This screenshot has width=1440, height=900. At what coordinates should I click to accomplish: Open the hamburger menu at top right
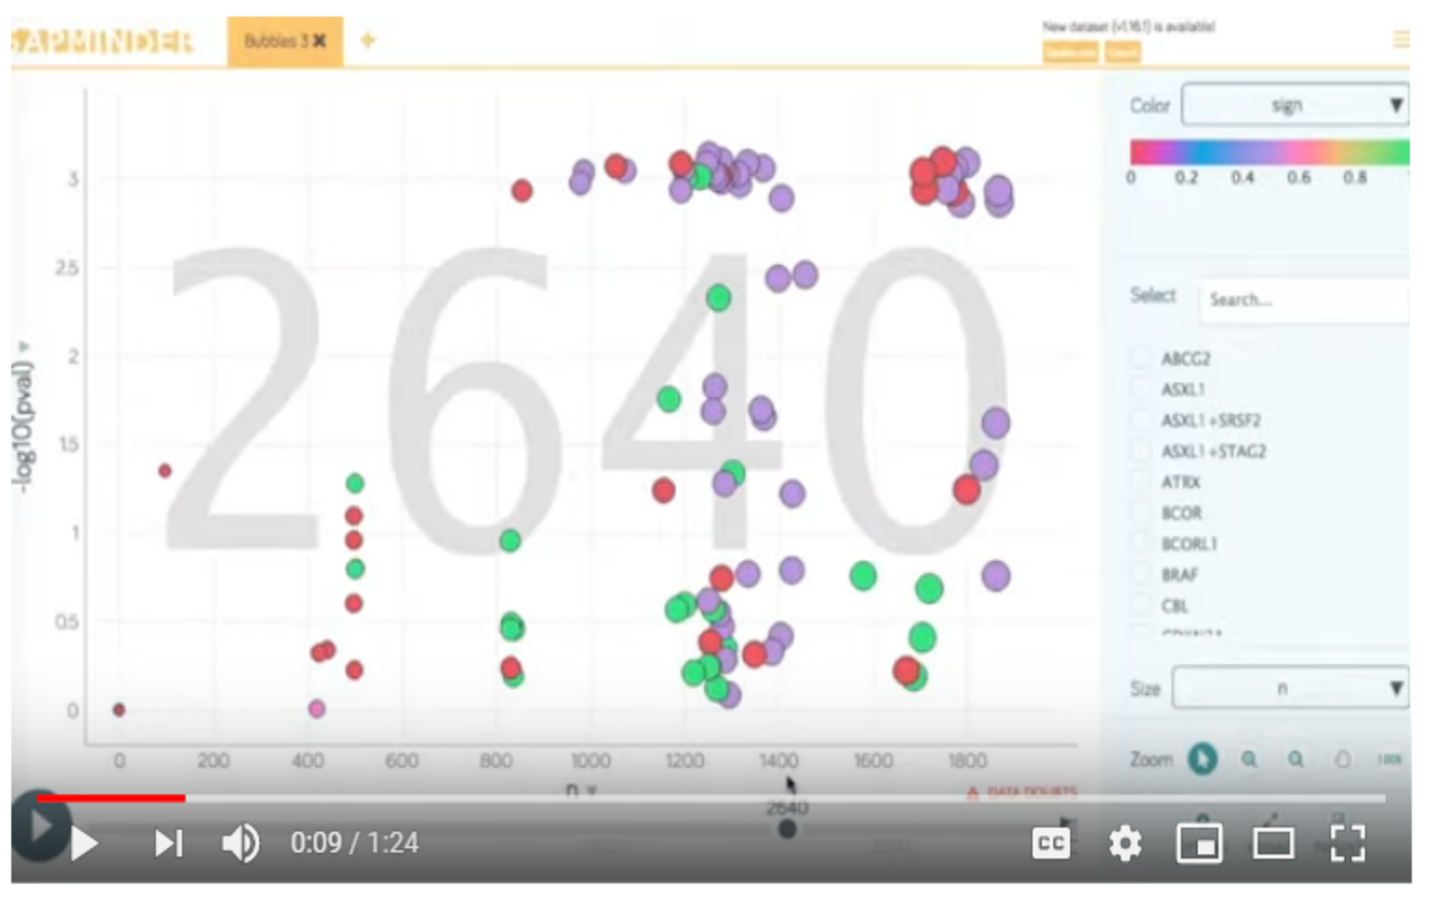(1401, 40)
